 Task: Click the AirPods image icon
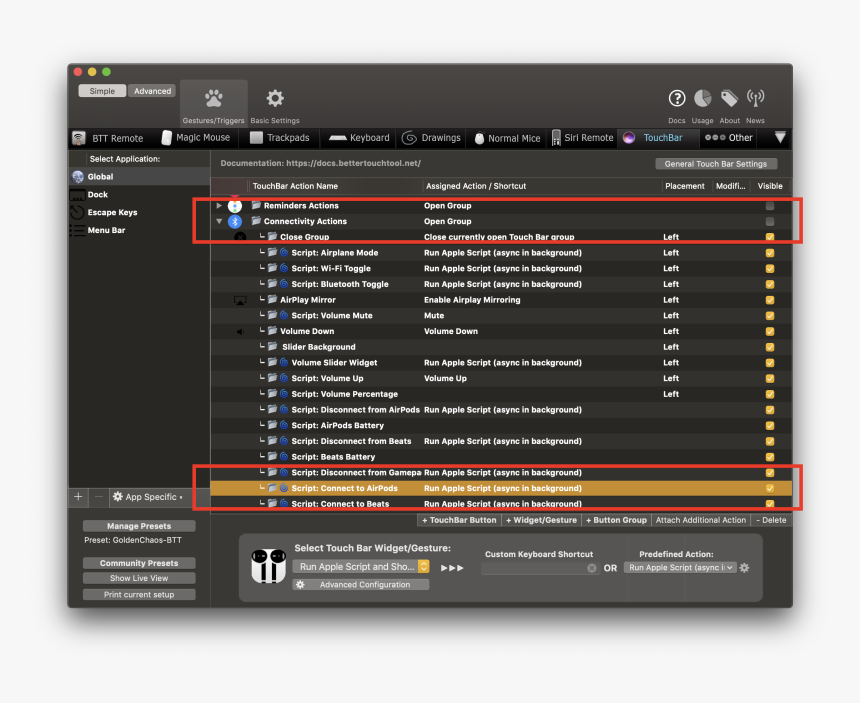click(x=269, y=566)
